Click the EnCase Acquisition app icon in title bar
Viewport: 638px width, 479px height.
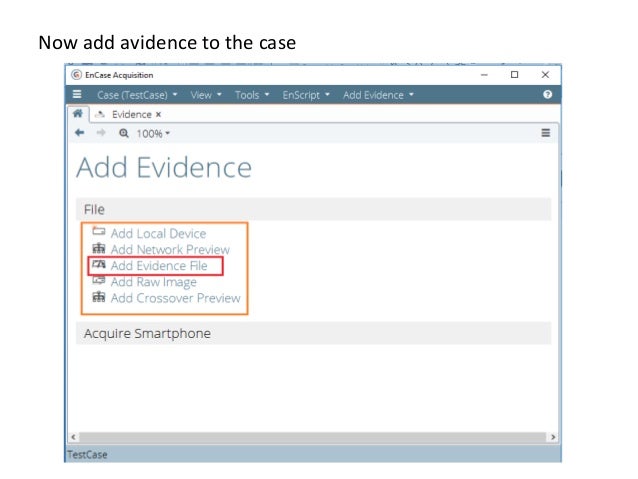point(76,75)
